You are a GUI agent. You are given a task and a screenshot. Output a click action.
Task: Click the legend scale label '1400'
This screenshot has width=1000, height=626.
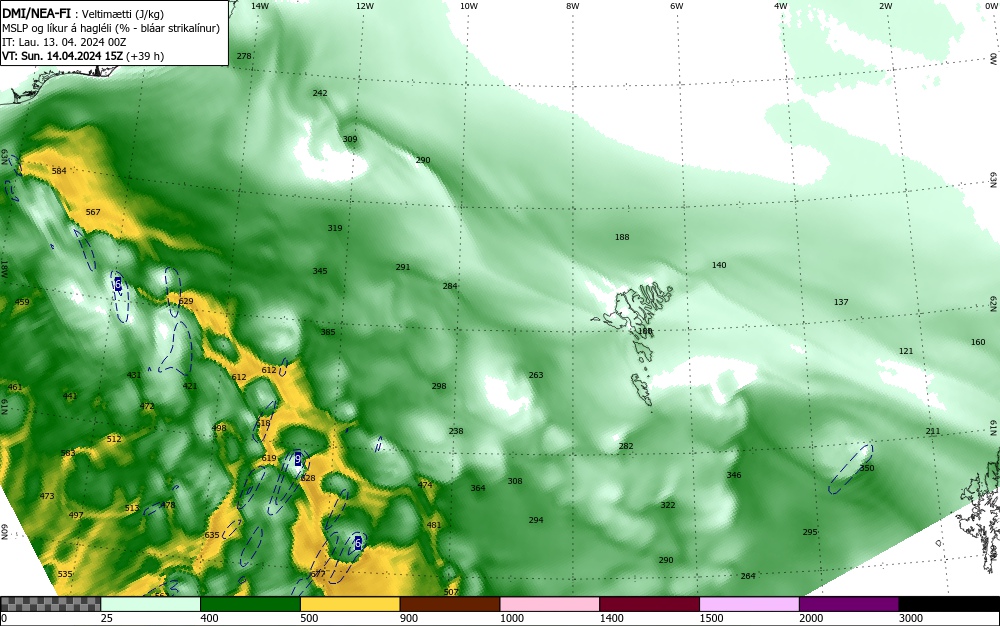(611, 618)
